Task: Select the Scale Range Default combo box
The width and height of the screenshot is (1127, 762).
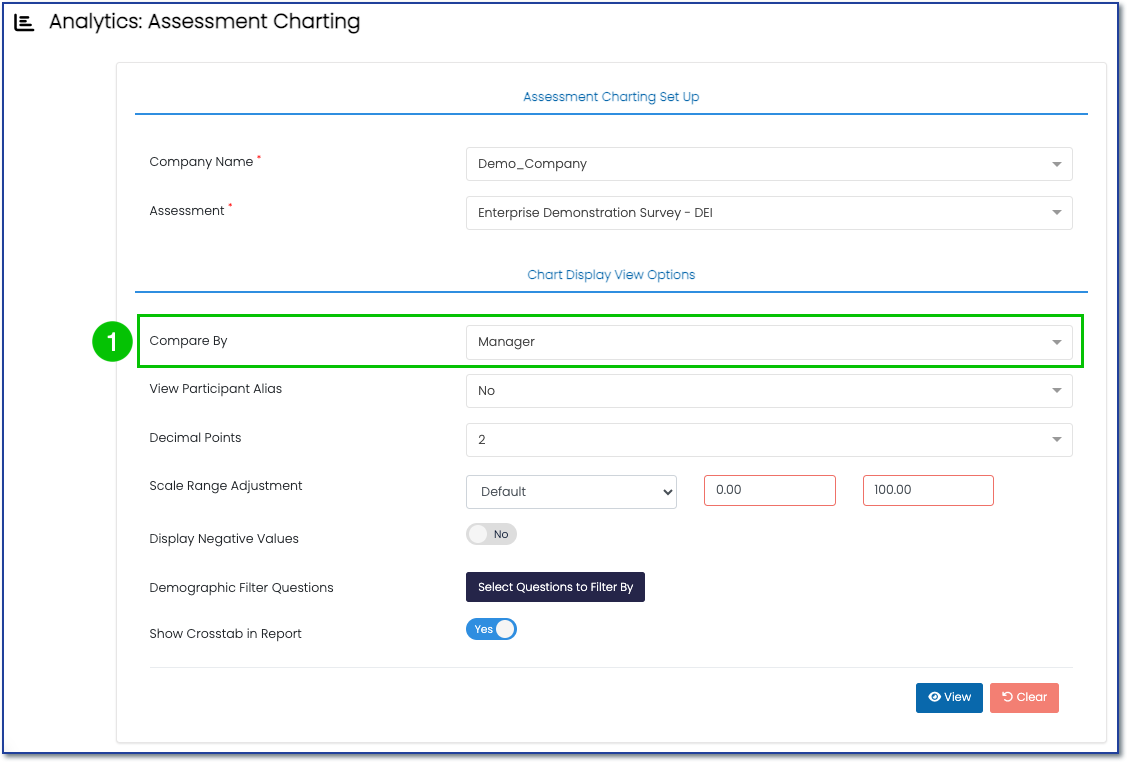Action: click(x=571, y=492)
